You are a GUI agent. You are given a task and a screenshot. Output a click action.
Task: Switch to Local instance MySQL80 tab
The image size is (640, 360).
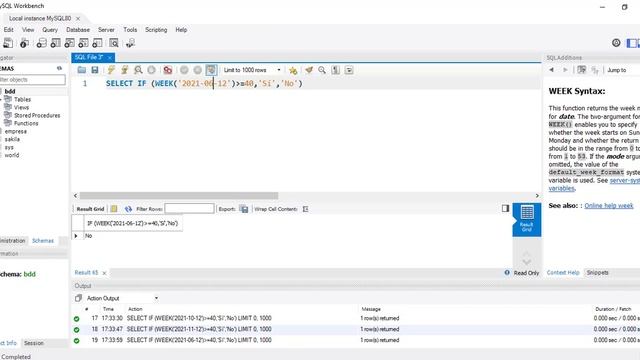click(x=40, y=18)
